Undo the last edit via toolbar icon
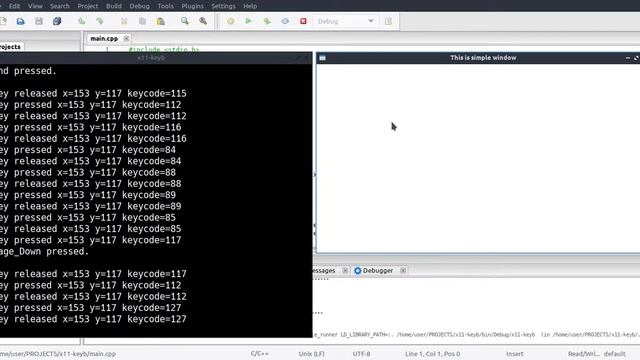This screenshot has width=640, height=360. [82, 21]
